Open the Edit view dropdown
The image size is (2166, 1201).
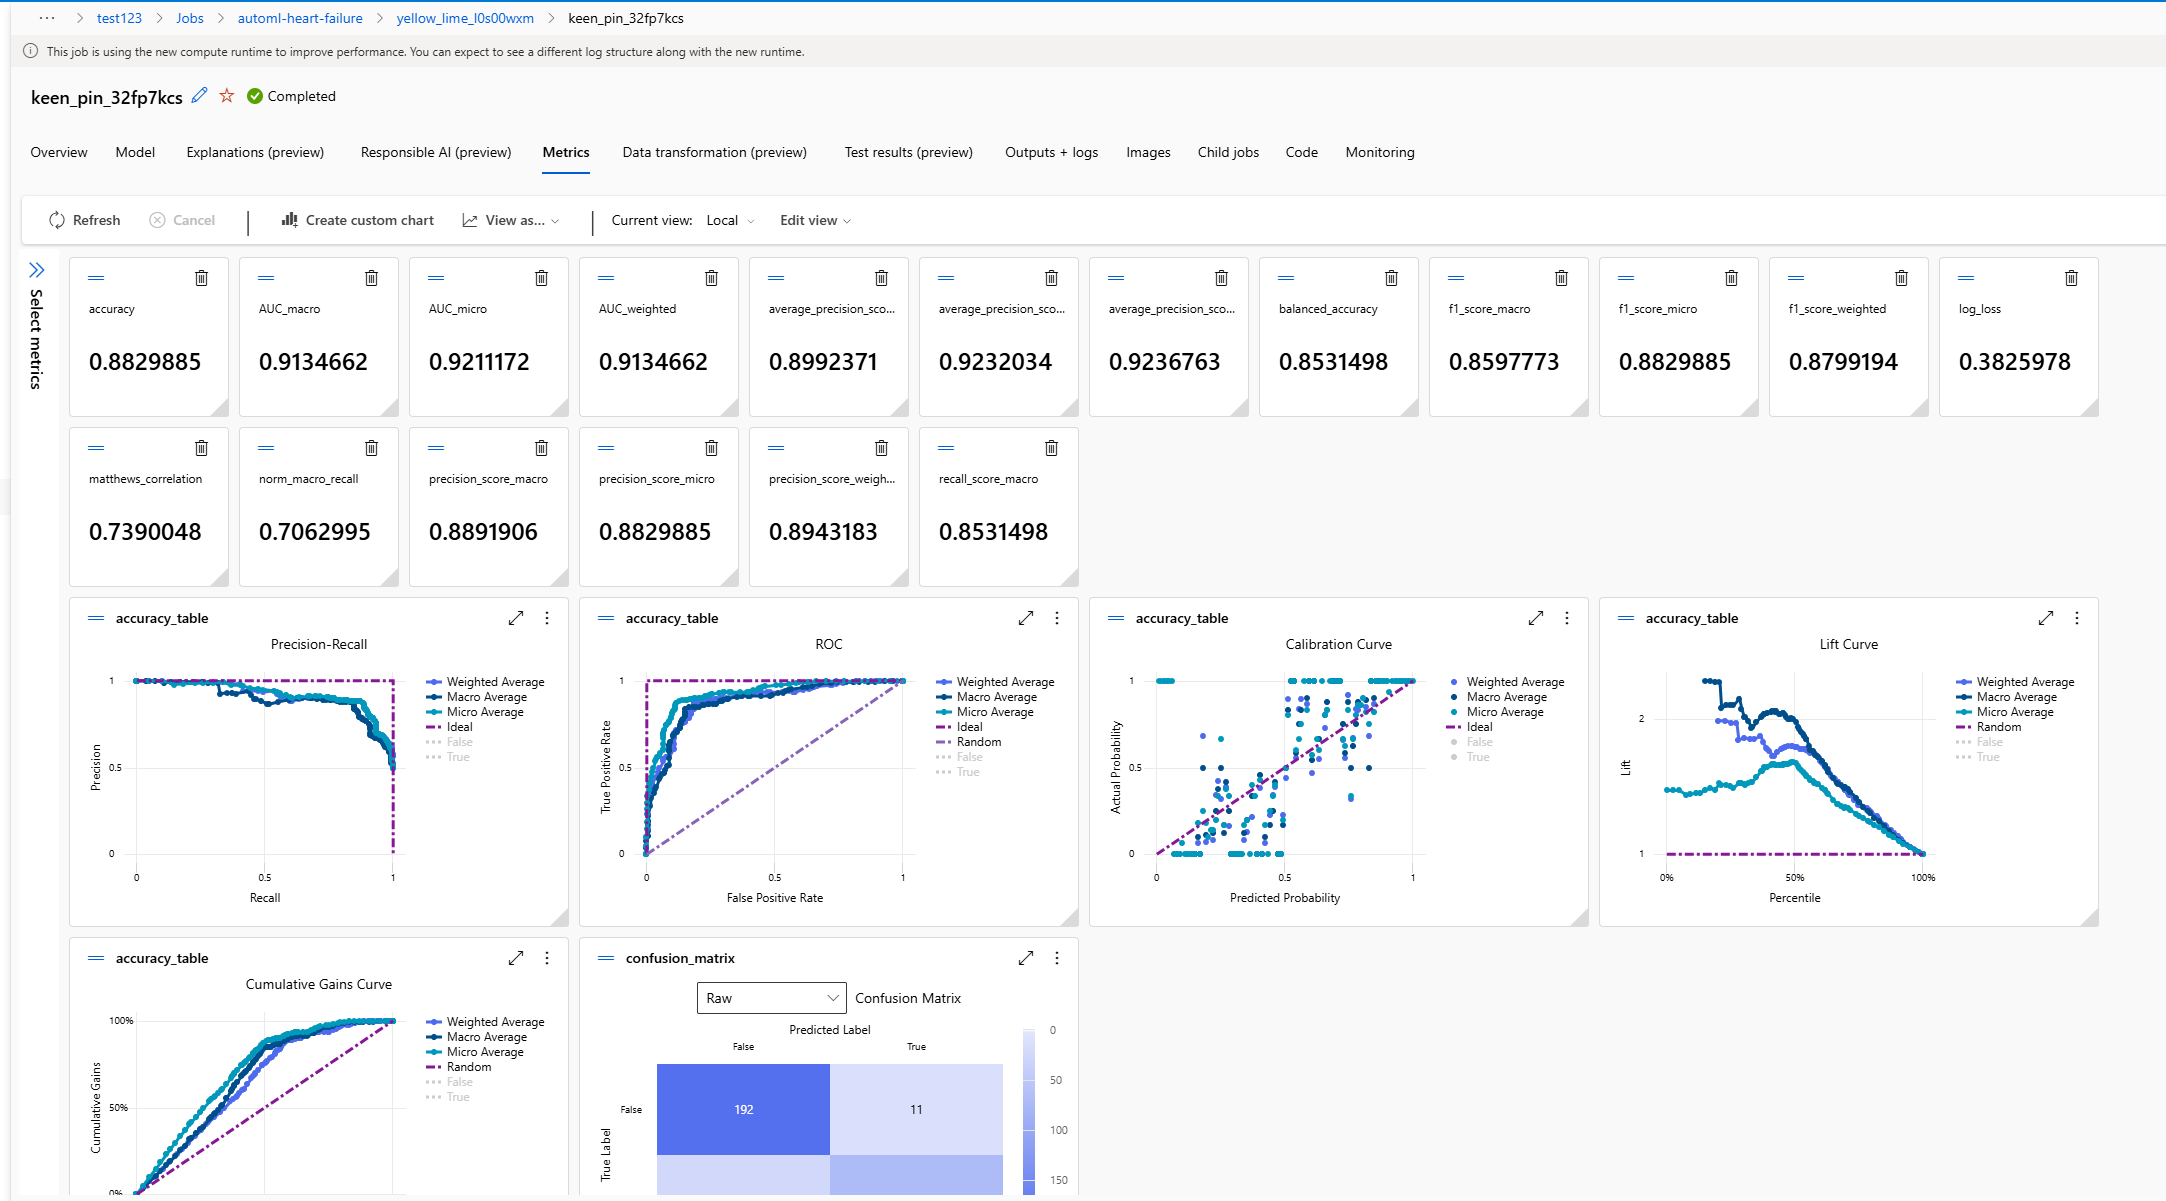pyautogui.click(x=815, y=220)
